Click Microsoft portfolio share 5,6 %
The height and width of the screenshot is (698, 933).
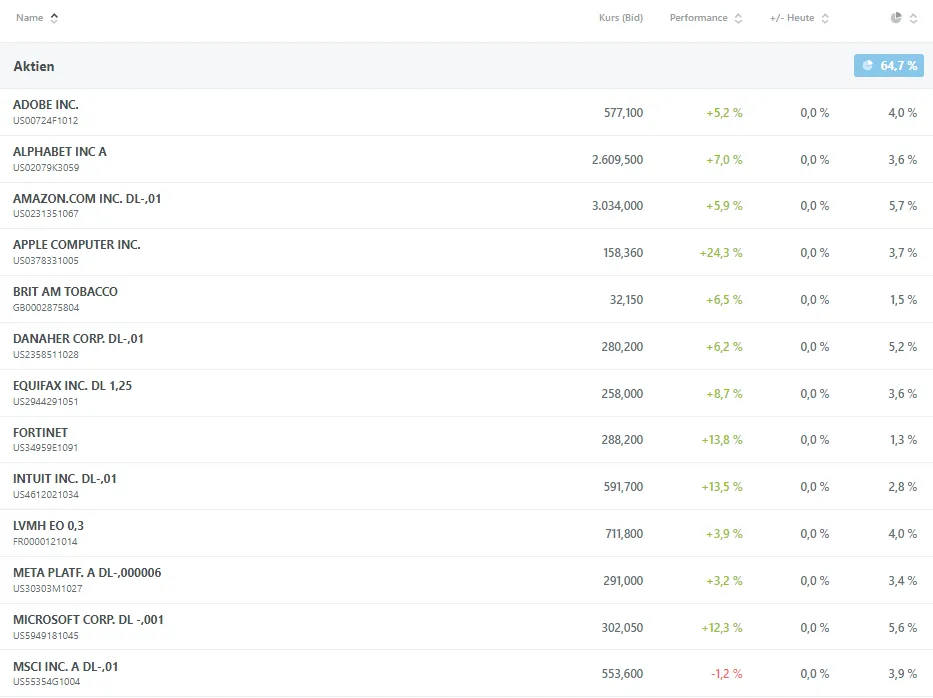tap(903, 628)
